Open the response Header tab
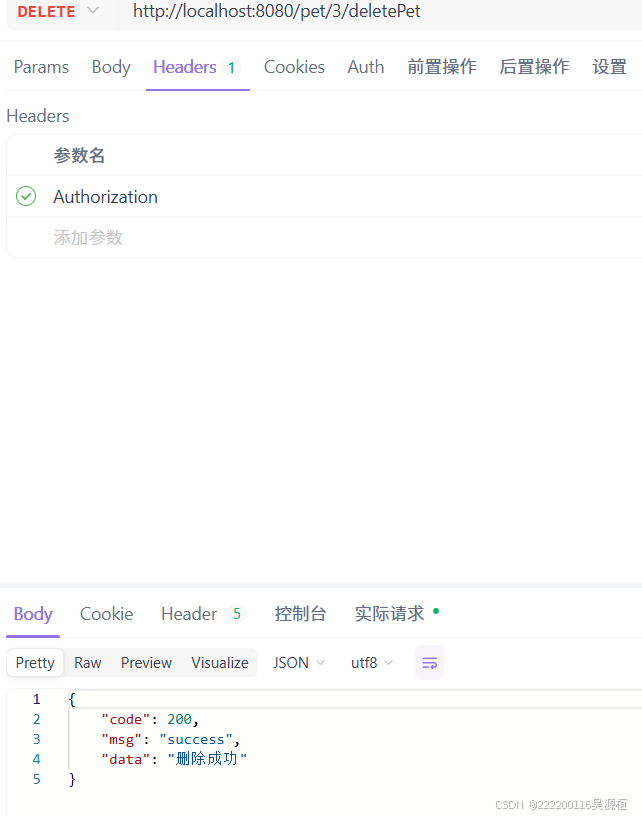The height and width of the screenshot is (816, 642). click(203, 614)
